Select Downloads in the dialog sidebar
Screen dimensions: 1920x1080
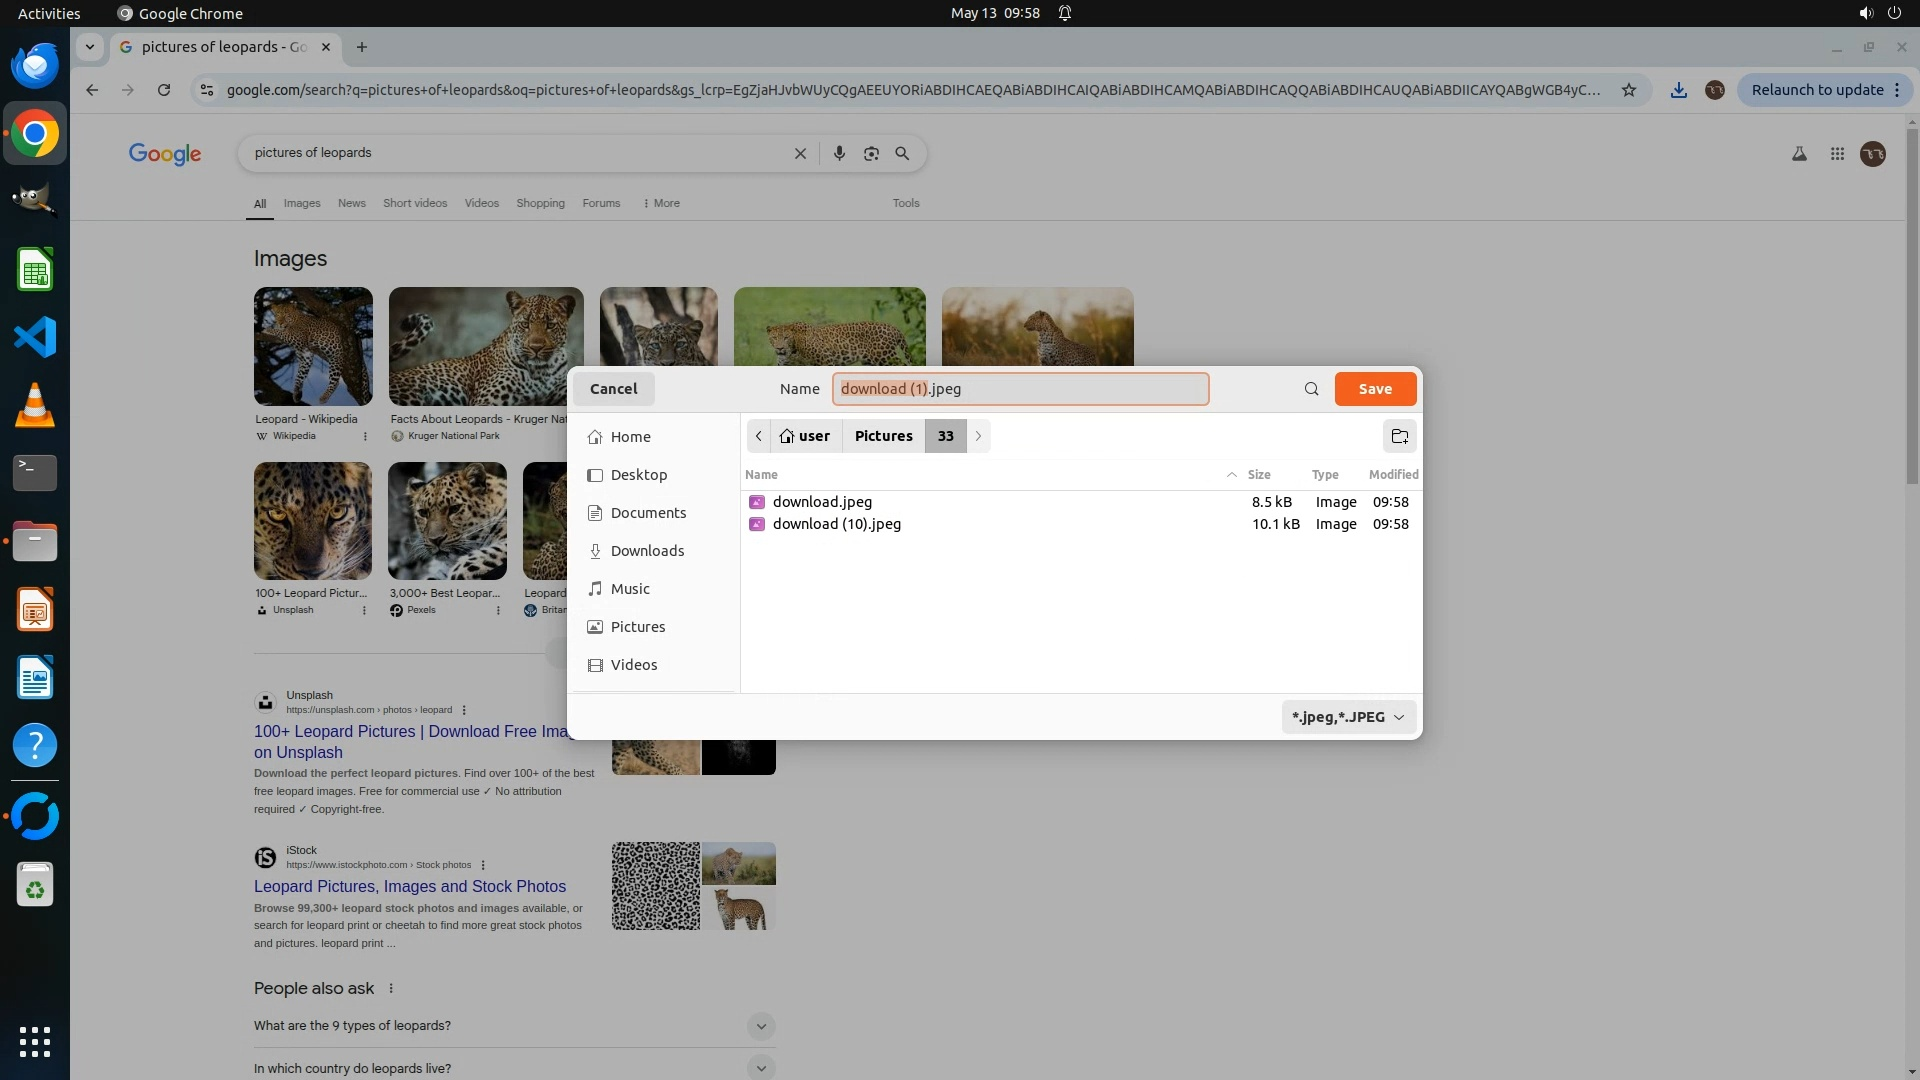pos(647,551)
